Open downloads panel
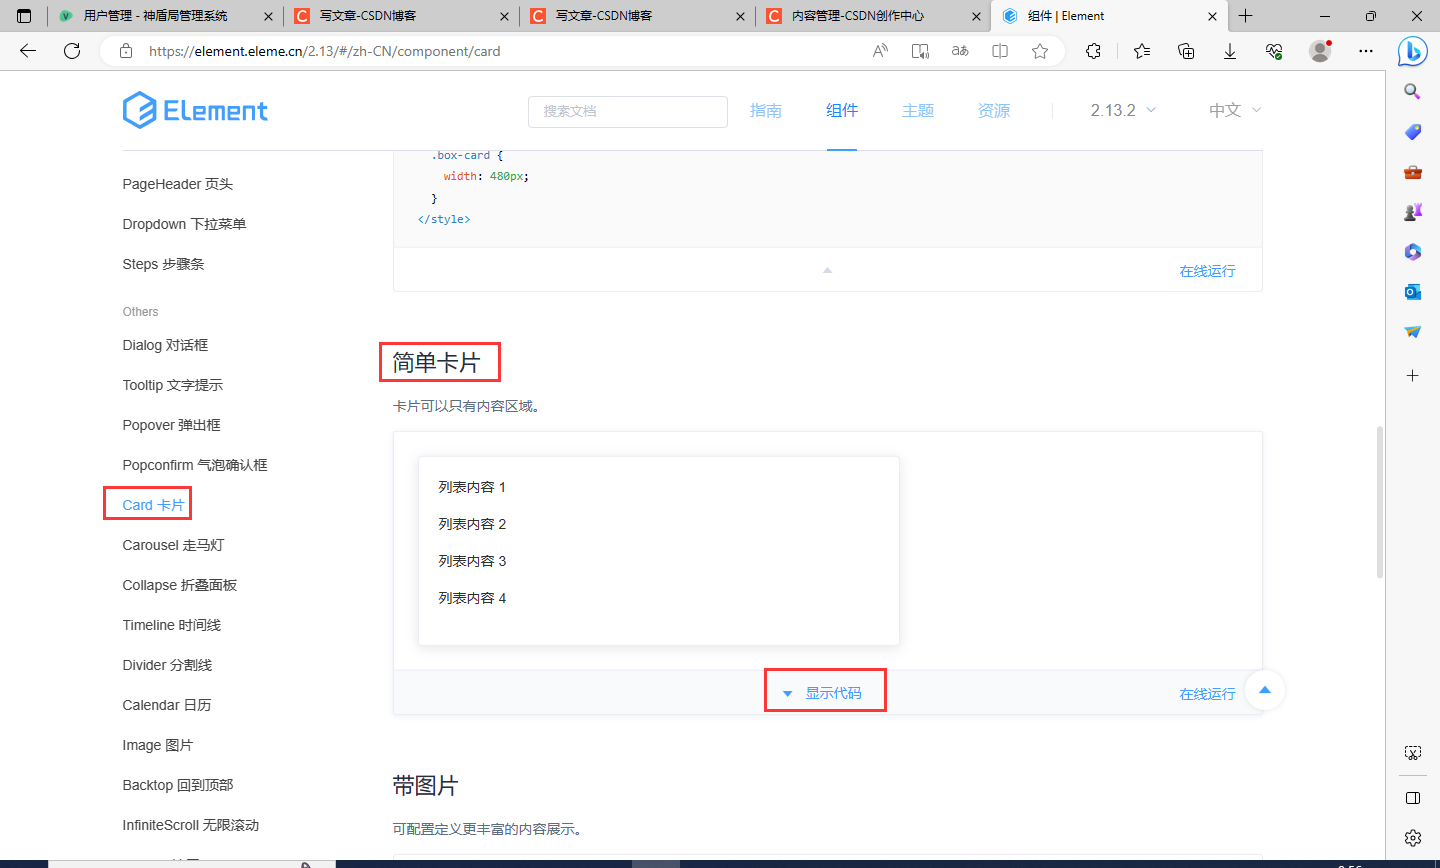The width and height of the screenshot is (1440, 868). click(1230, 51)
